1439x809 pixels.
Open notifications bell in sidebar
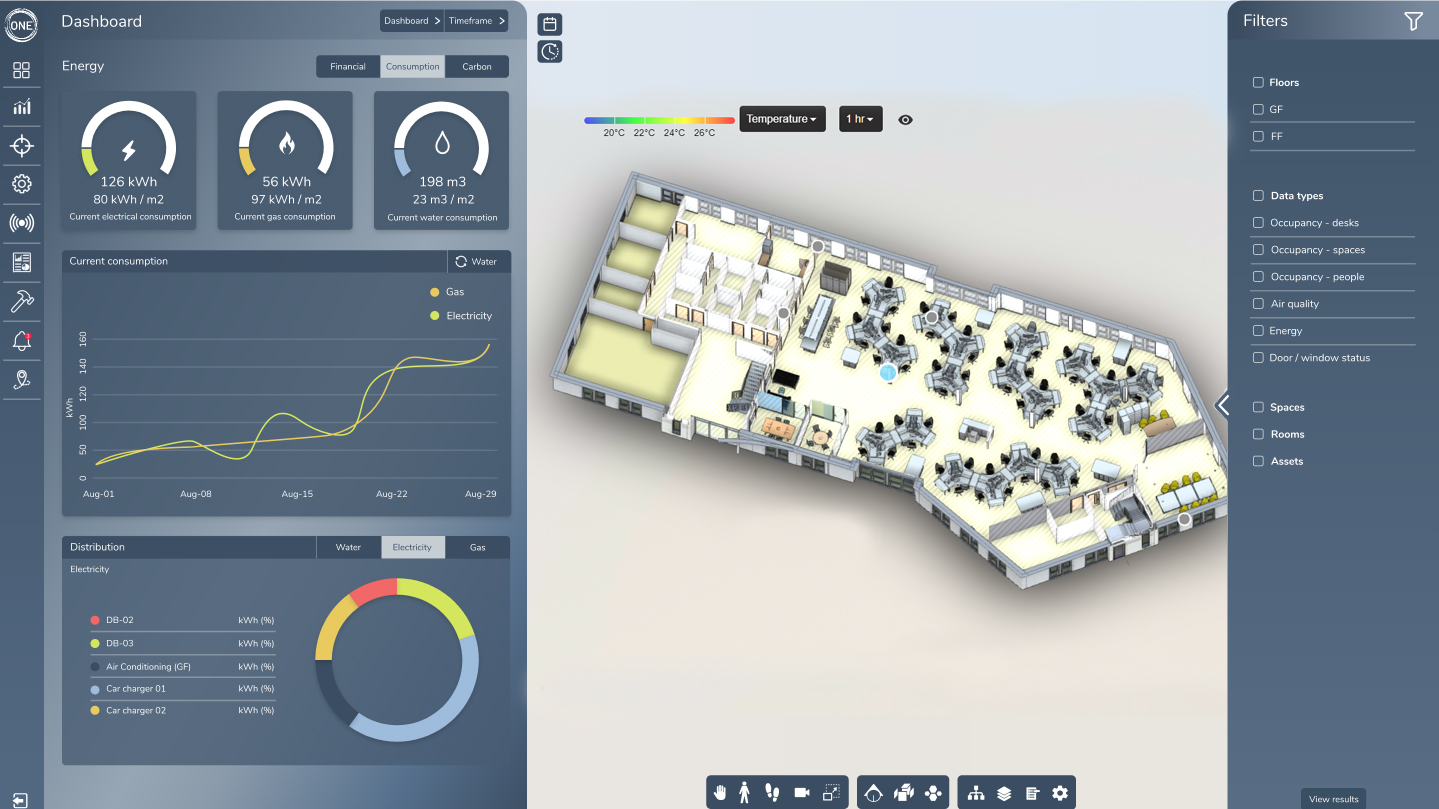click(x=21, y=341)
